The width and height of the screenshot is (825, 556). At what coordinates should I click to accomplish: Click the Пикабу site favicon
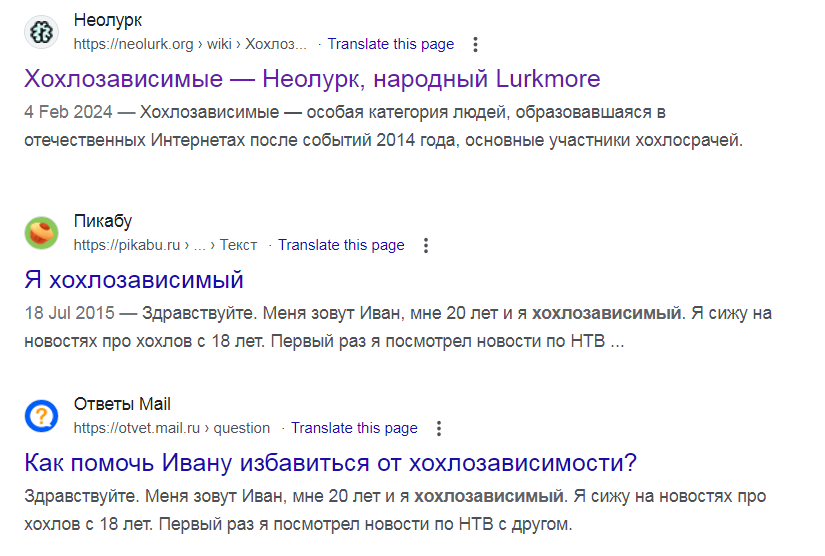41,233
